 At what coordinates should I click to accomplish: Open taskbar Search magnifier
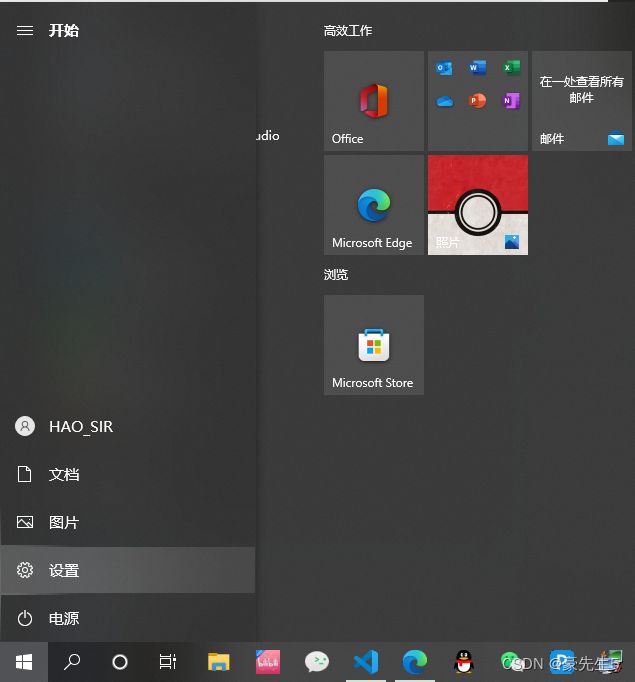[72, 662]
